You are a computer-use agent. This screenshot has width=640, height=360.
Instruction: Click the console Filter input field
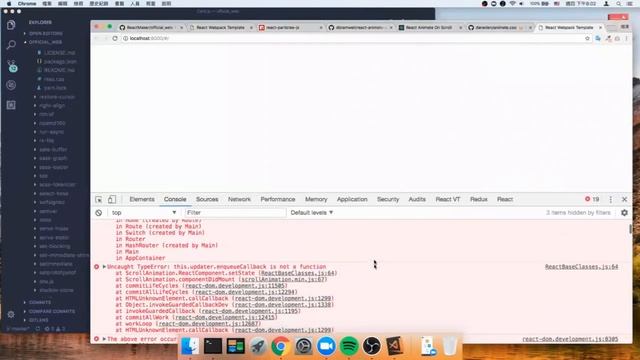point(235,213)
